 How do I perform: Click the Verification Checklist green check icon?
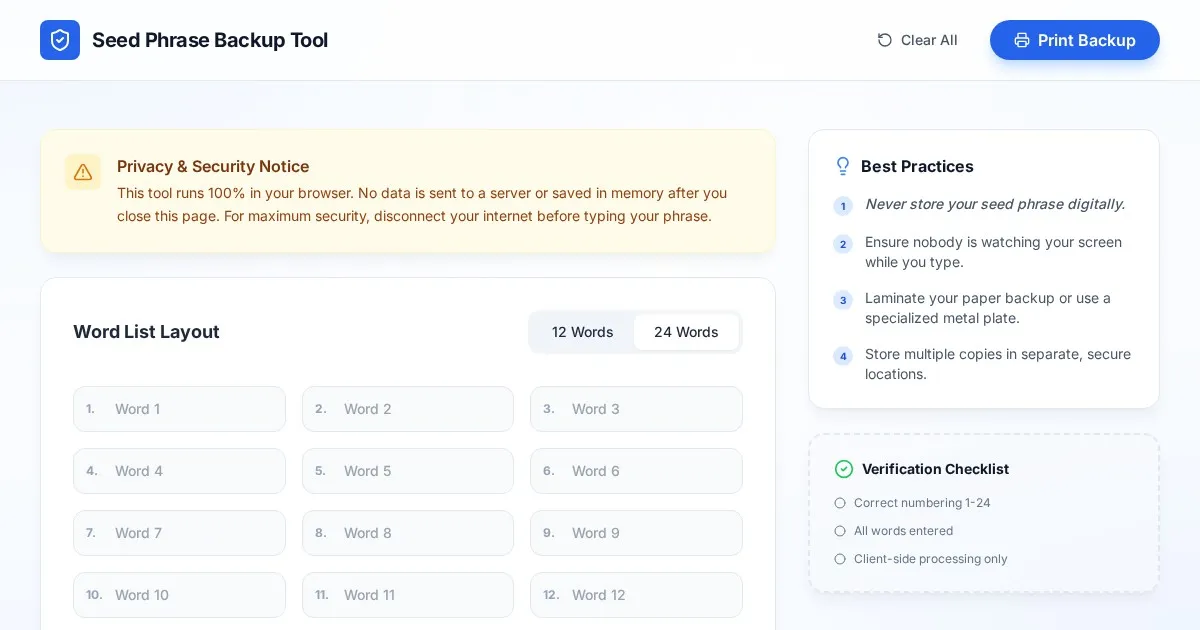(844, 469)
